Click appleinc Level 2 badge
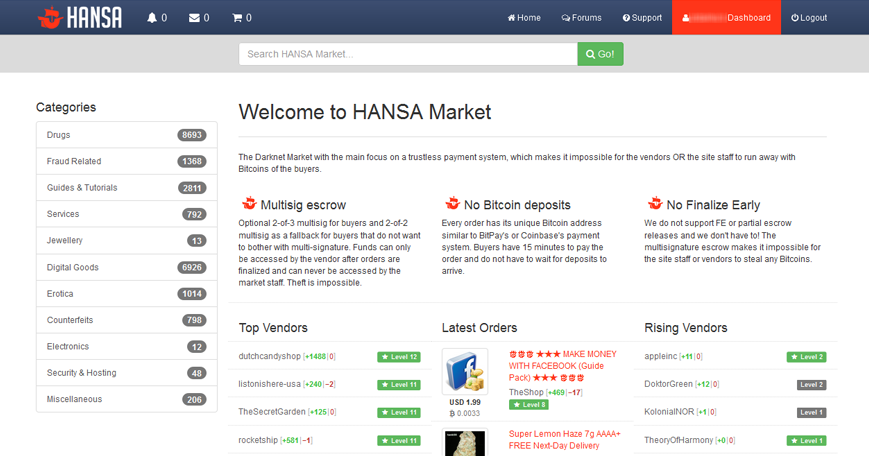869x456 pixels. (806, 357)
